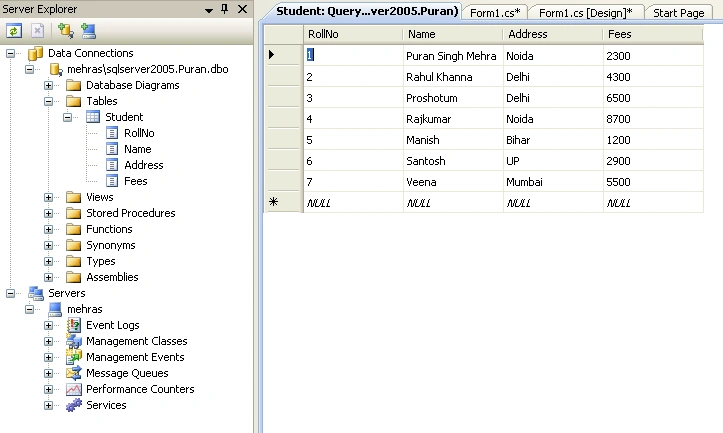This screenshot has height=433, width=723.
Task: Click the Services gears icon
Action: [x=74, y=405]
